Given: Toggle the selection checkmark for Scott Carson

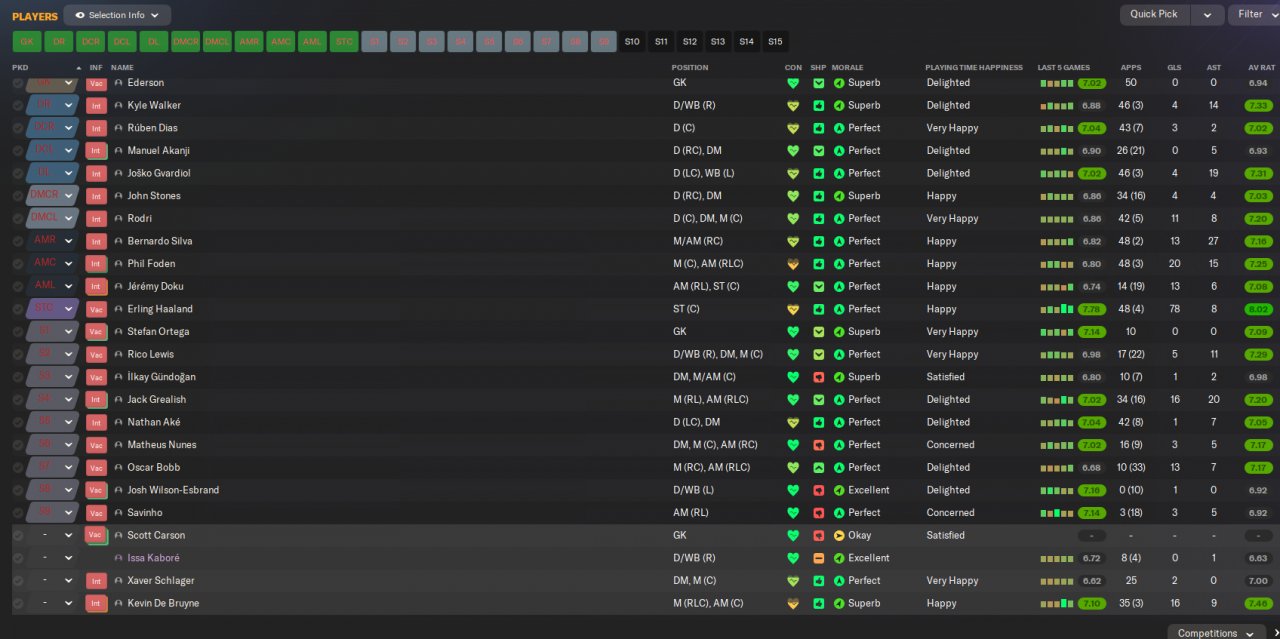Looking at the screenshot, I should (17, 535).
